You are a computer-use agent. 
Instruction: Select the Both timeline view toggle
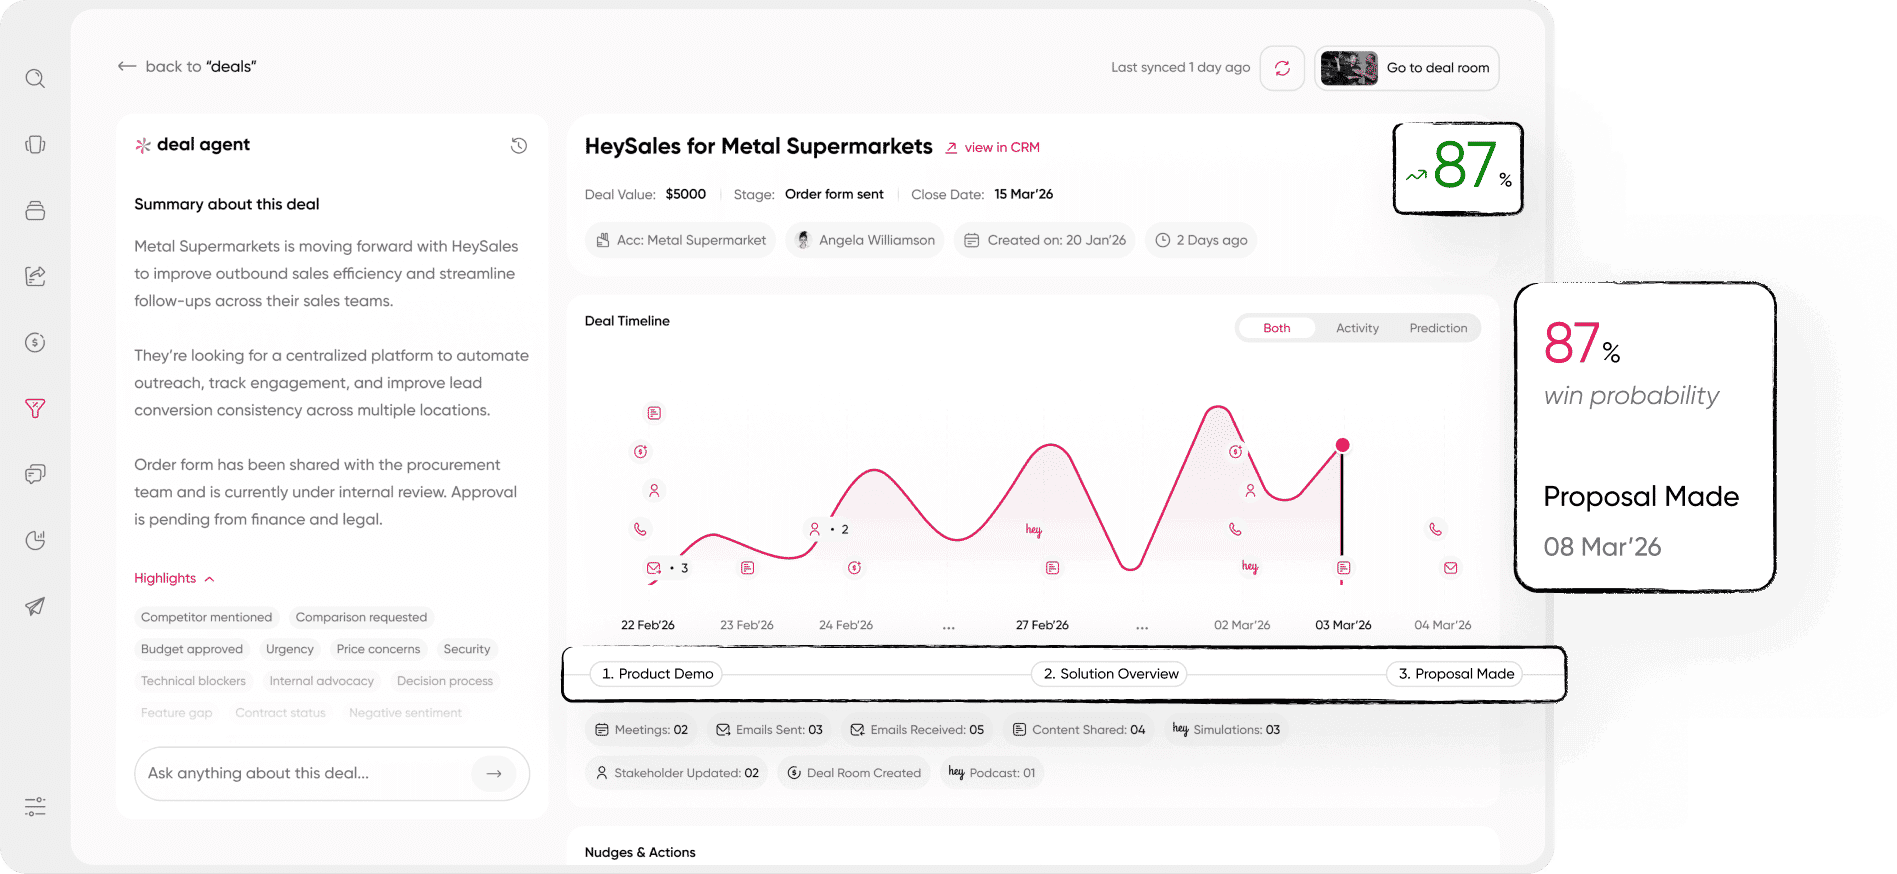click(1276, 328)
